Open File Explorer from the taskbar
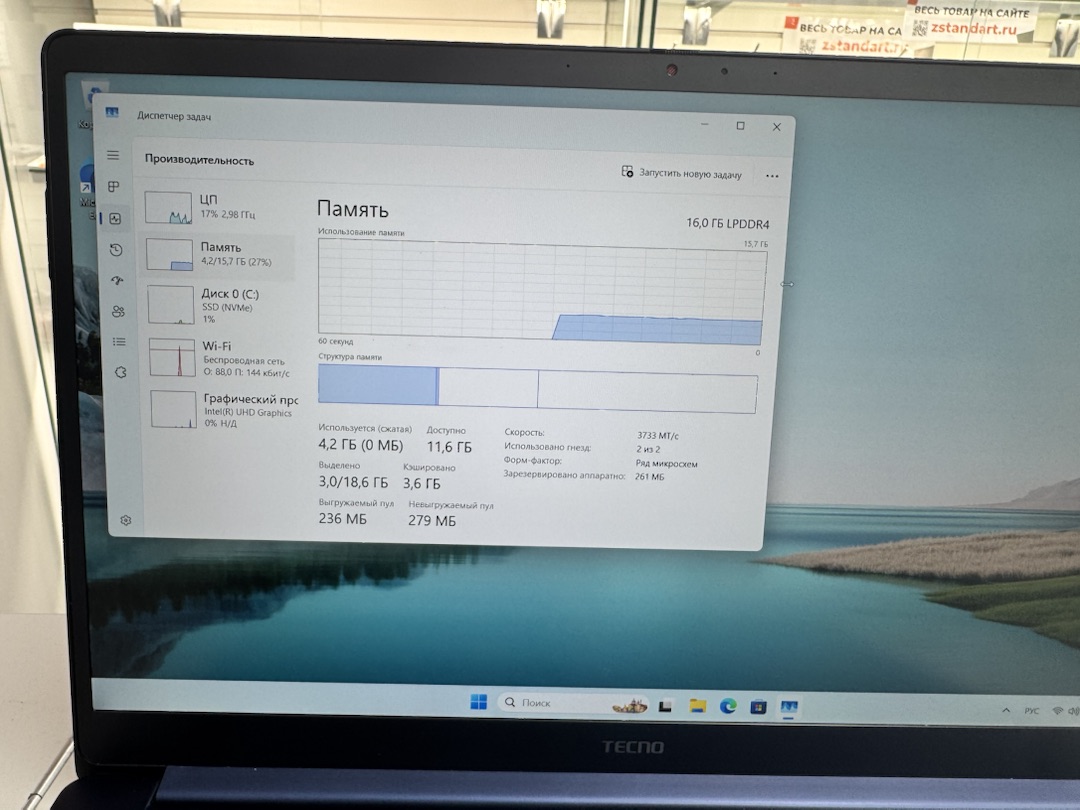Screen dimensions: 1080x810 point(698,705)
